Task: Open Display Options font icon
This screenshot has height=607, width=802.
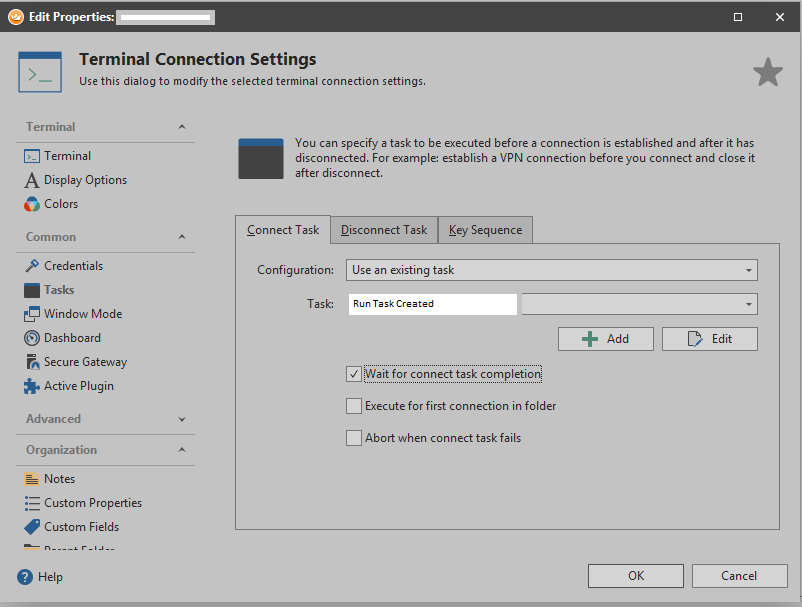Action: tap(32, 180)
